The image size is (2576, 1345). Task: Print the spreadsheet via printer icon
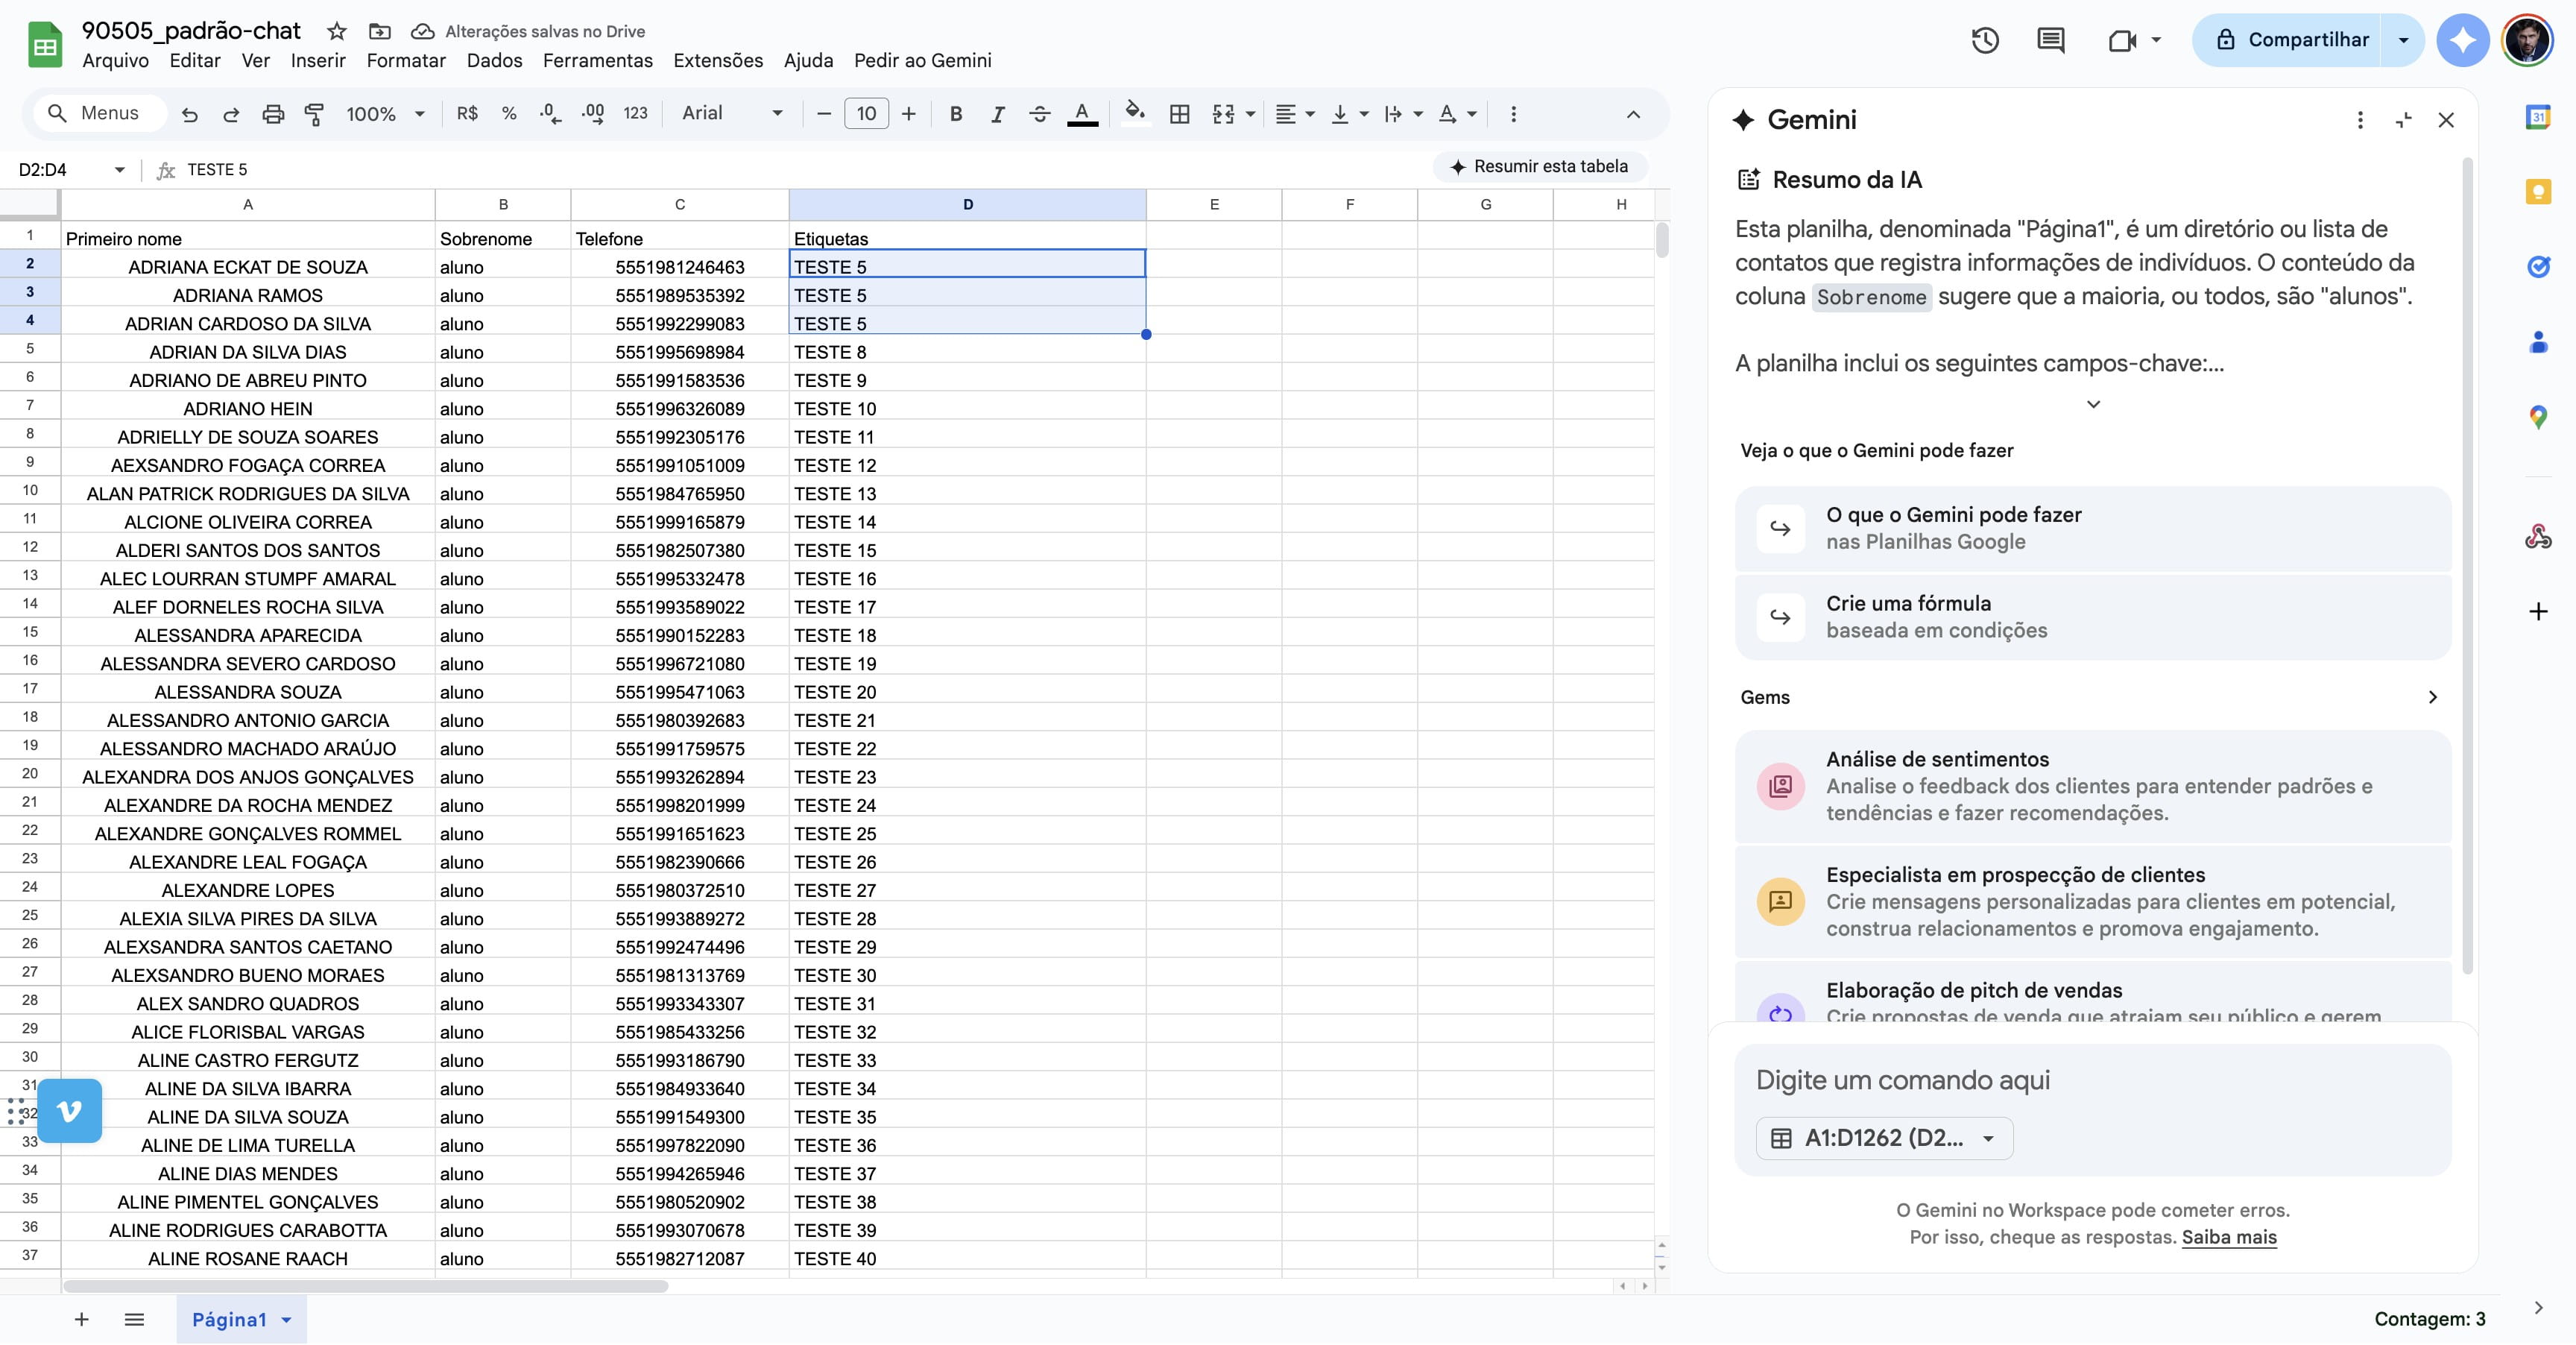(273, 114)
